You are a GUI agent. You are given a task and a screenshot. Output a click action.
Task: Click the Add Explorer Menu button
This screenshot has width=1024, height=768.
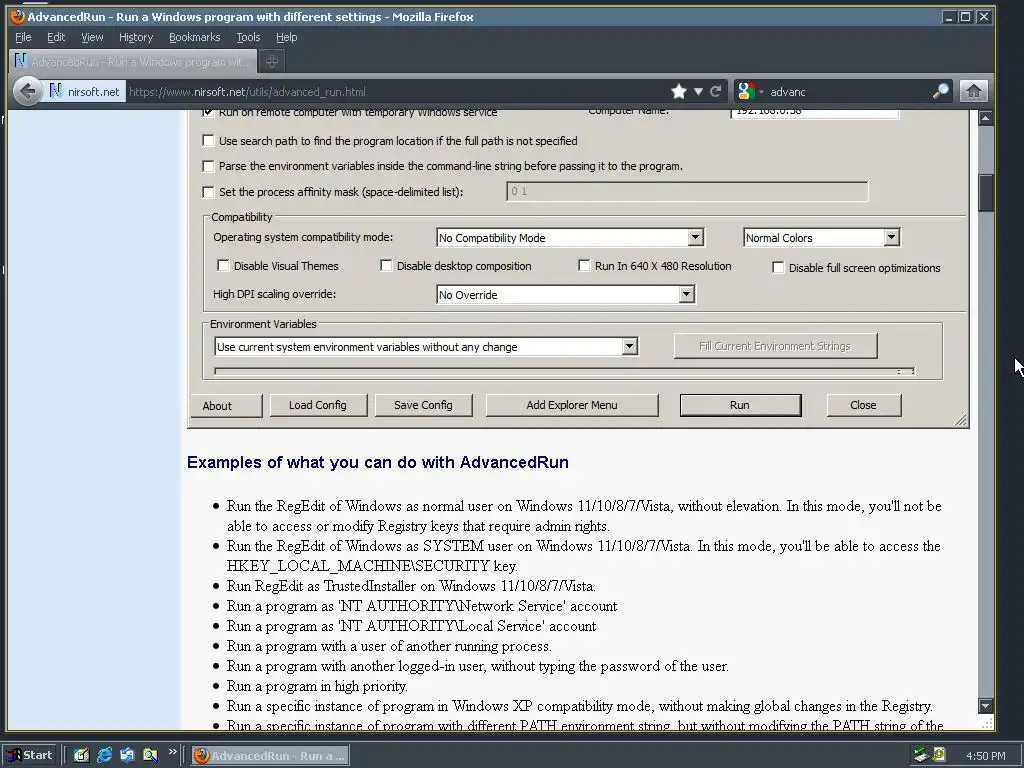pyautogui.click(x=571, y=405)
